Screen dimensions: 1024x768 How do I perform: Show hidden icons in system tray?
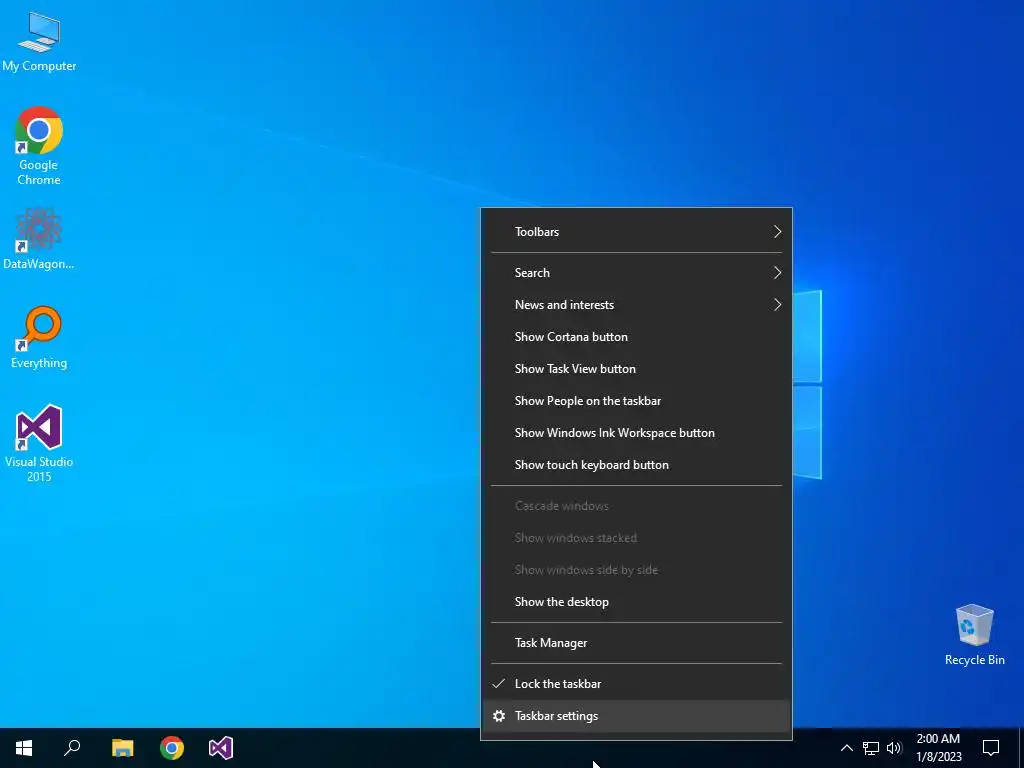pyautogui.click(x=846, y=748)
